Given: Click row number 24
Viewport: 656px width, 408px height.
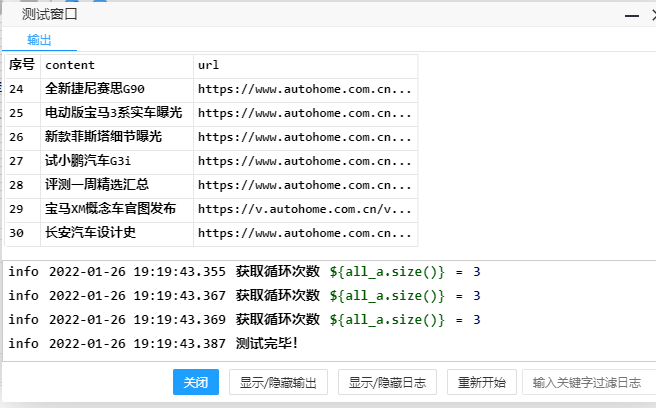Looking at the screenshot, I should (23, 90).
